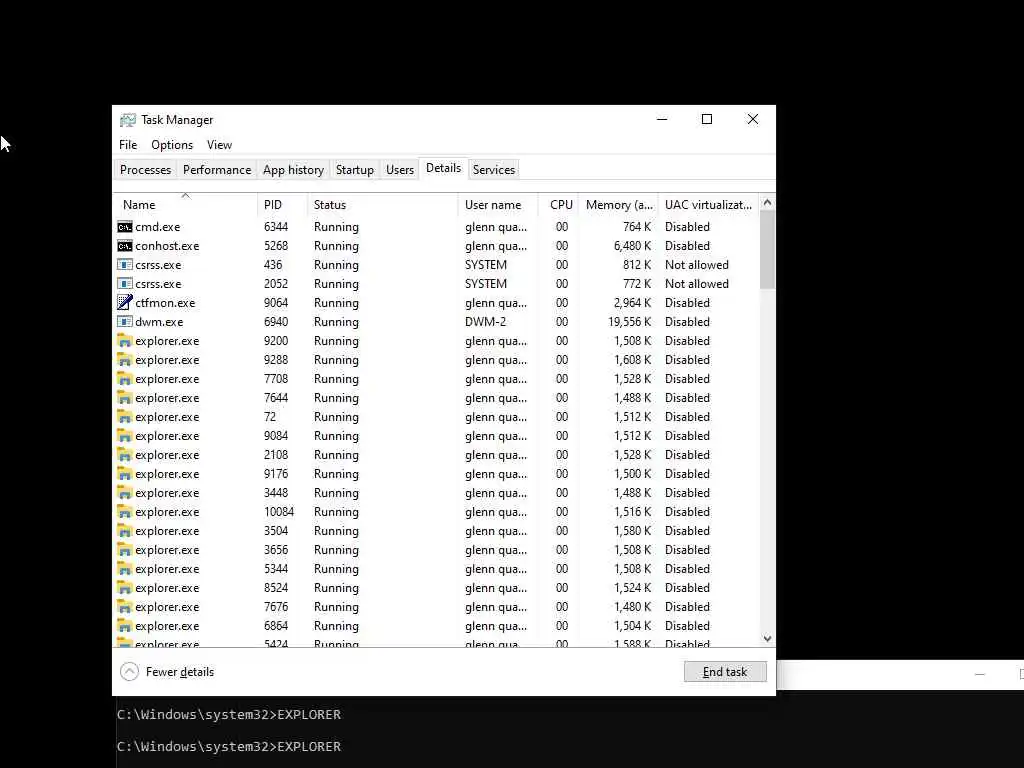Viewport: 1024px width, 768px height.
Task: Switch to the Startup tab
Action: (x=355, y=170)
